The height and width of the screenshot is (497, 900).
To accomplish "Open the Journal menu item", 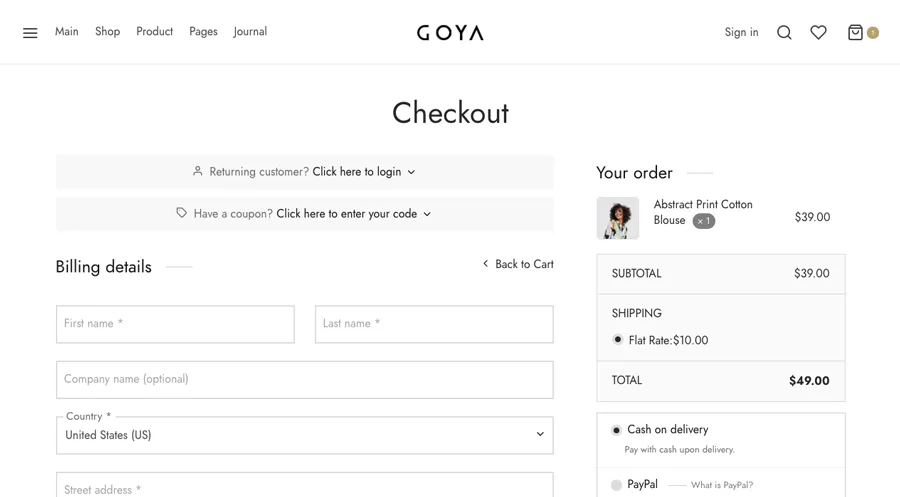I will pyautogui.click(x=250, y=32).
